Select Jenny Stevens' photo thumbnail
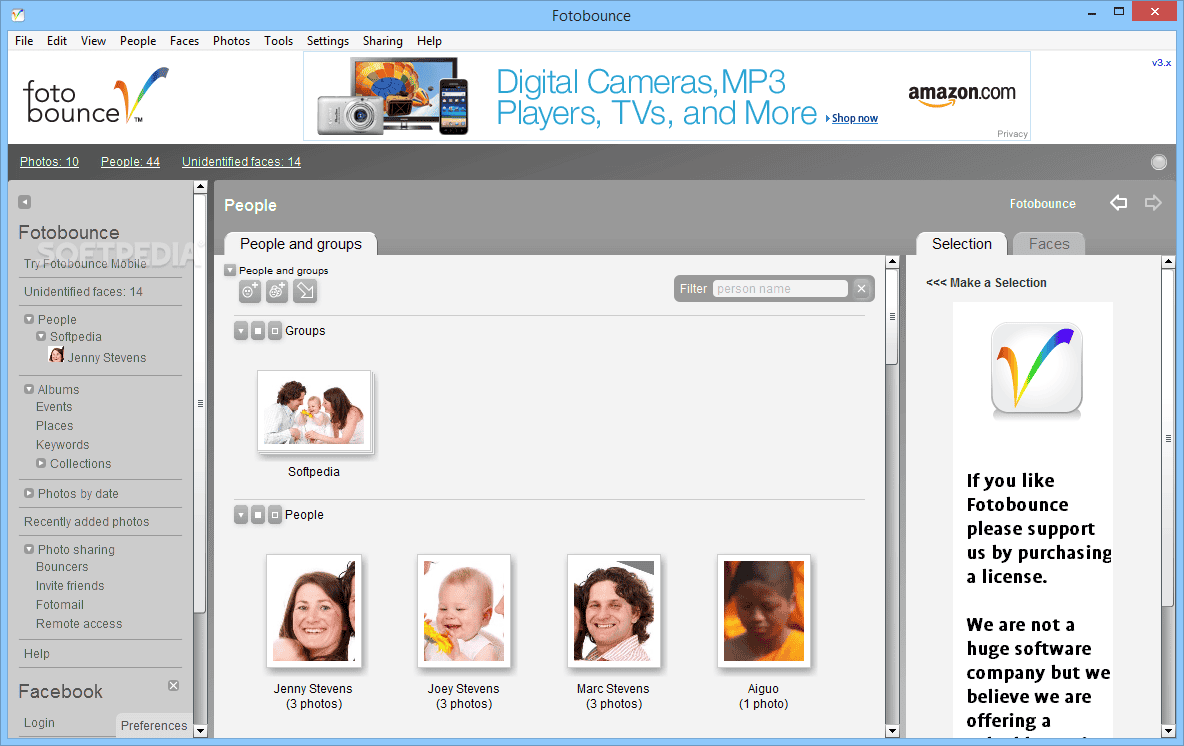 [314, 611]
